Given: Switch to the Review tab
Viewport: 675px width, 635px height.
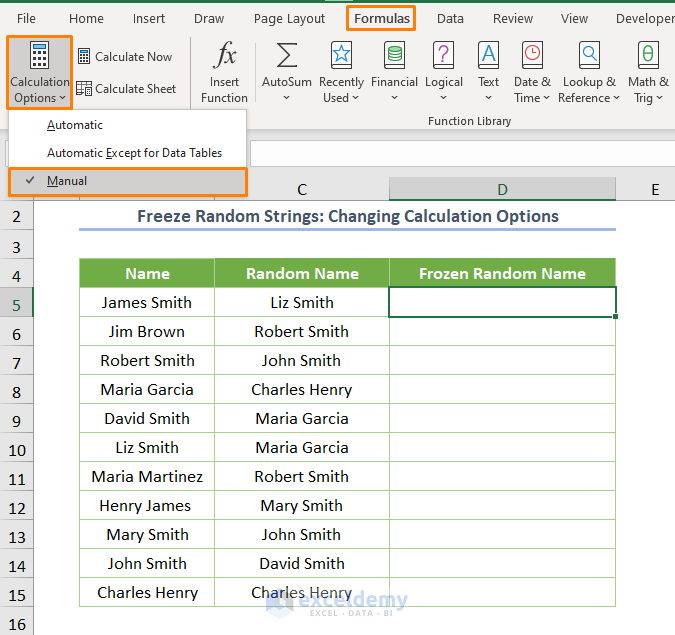Looking at the screenshot, I should click(512, 19).
